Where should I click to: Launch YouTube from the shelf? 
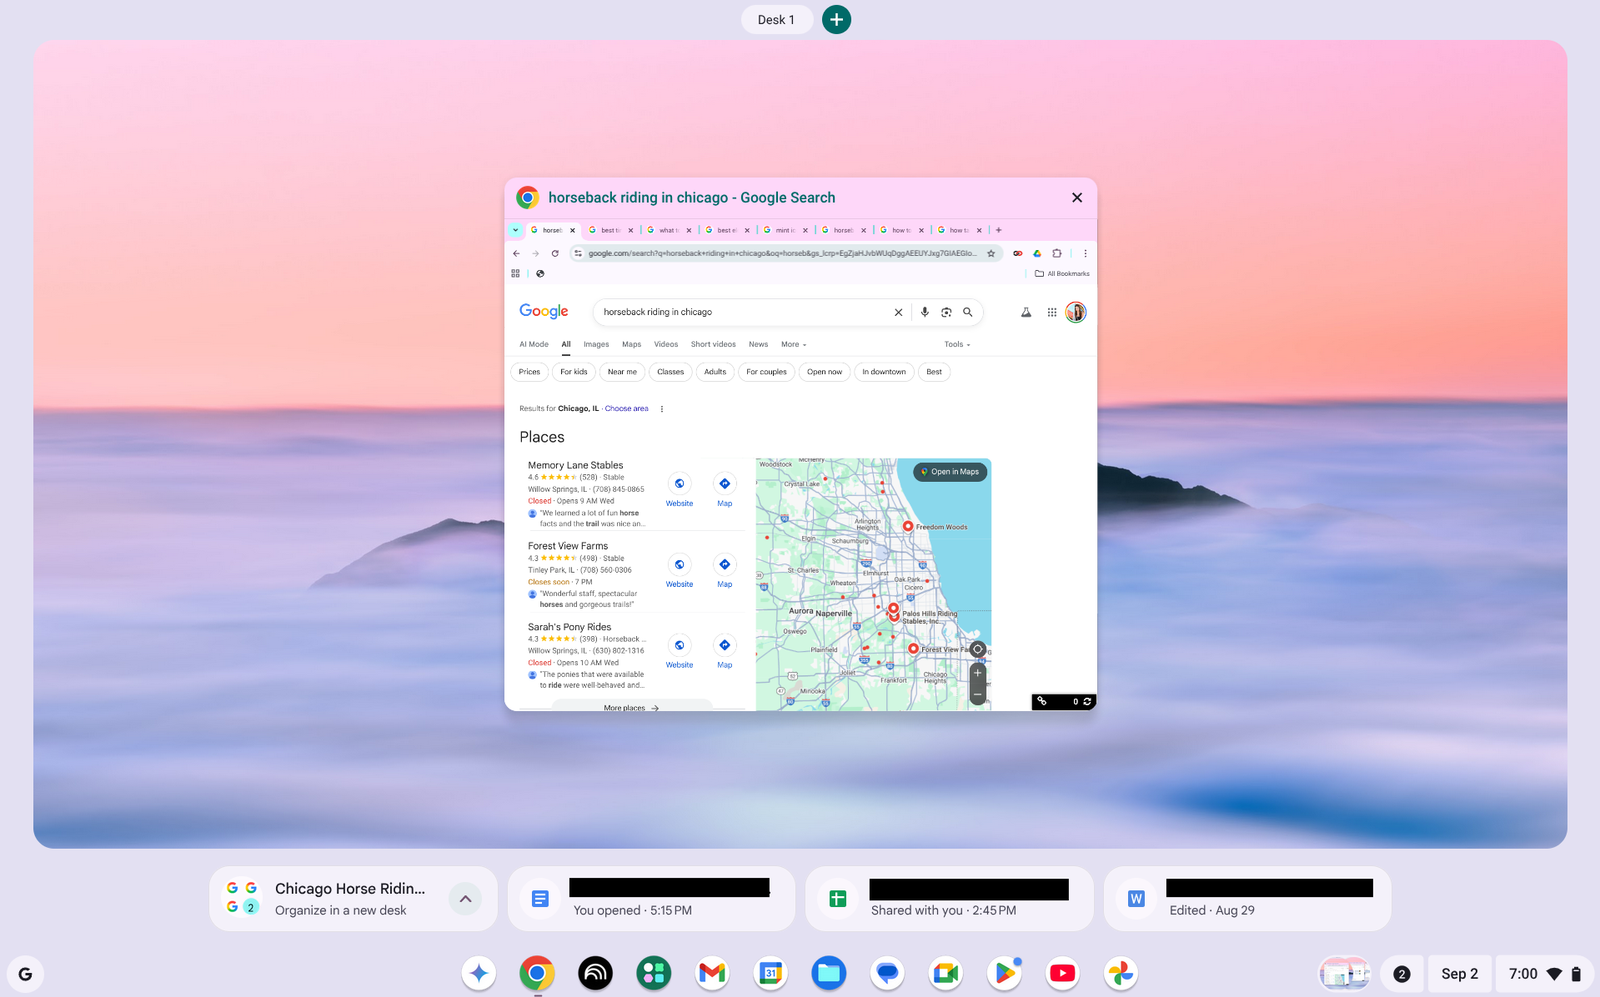click(x=1062, y=972)
